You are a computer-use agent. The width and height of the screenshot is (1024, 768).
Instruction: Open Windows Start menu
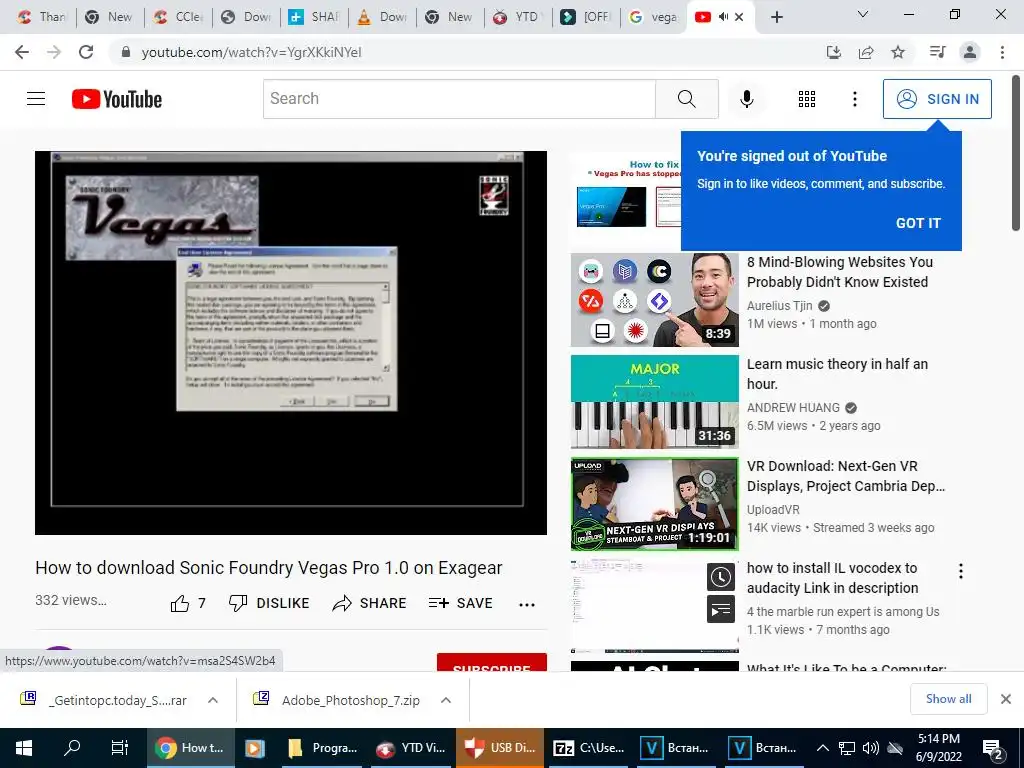[24, 748]
